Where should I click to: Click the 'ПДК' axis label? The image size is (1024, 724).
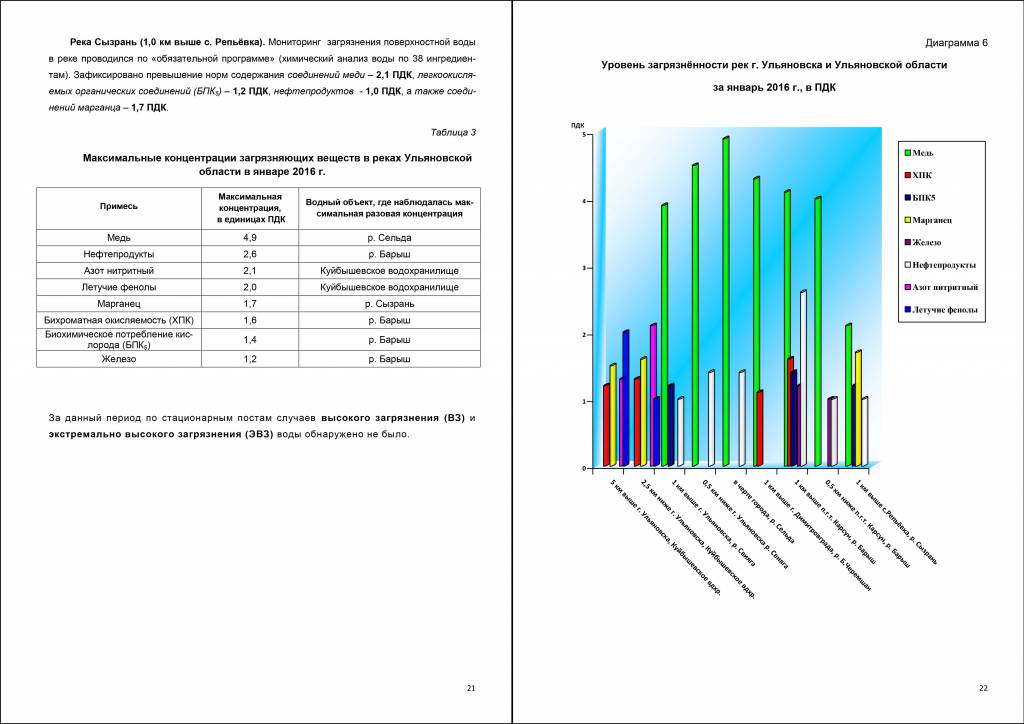click(x=577, y=125)
